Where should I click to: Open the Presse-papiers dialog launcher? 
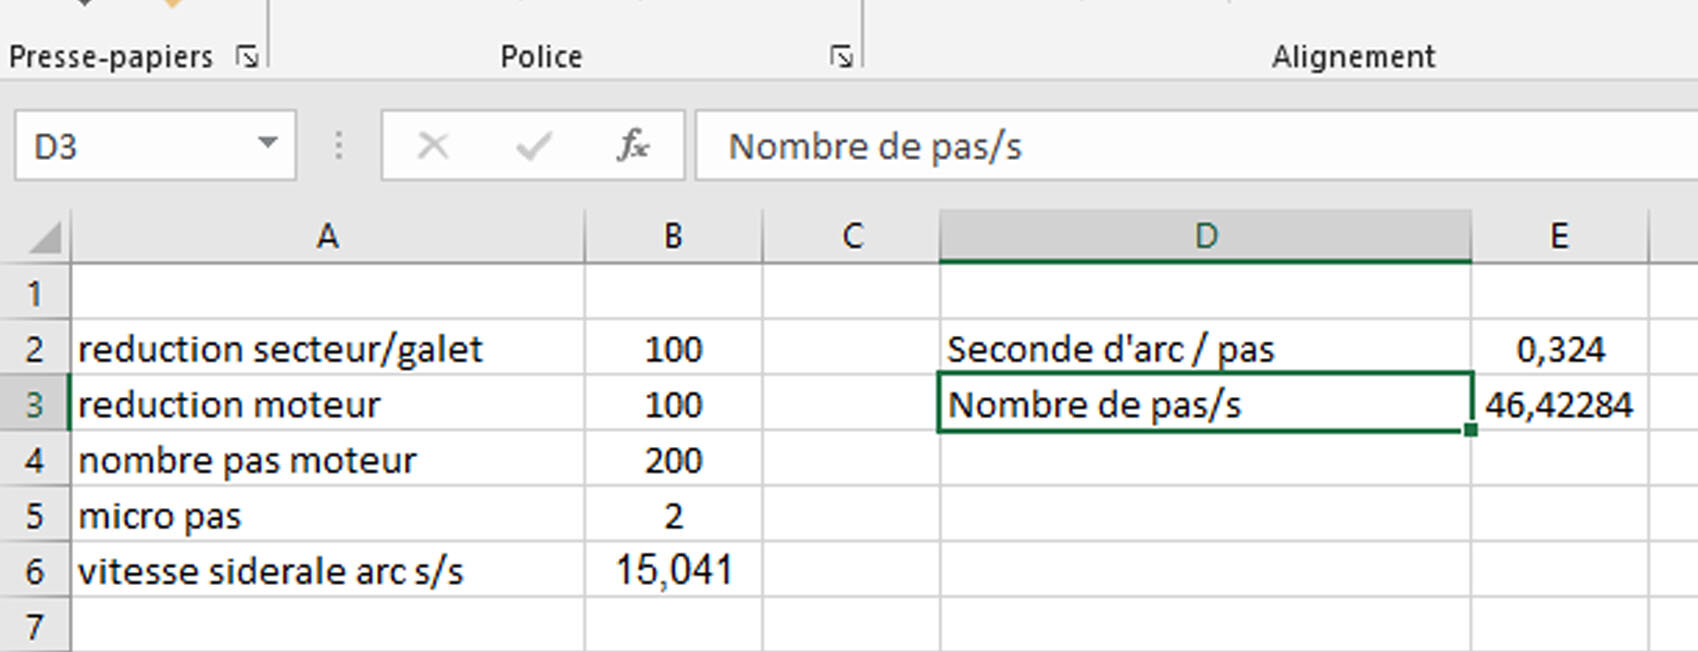pyautogui.click(x=247, y=57)
